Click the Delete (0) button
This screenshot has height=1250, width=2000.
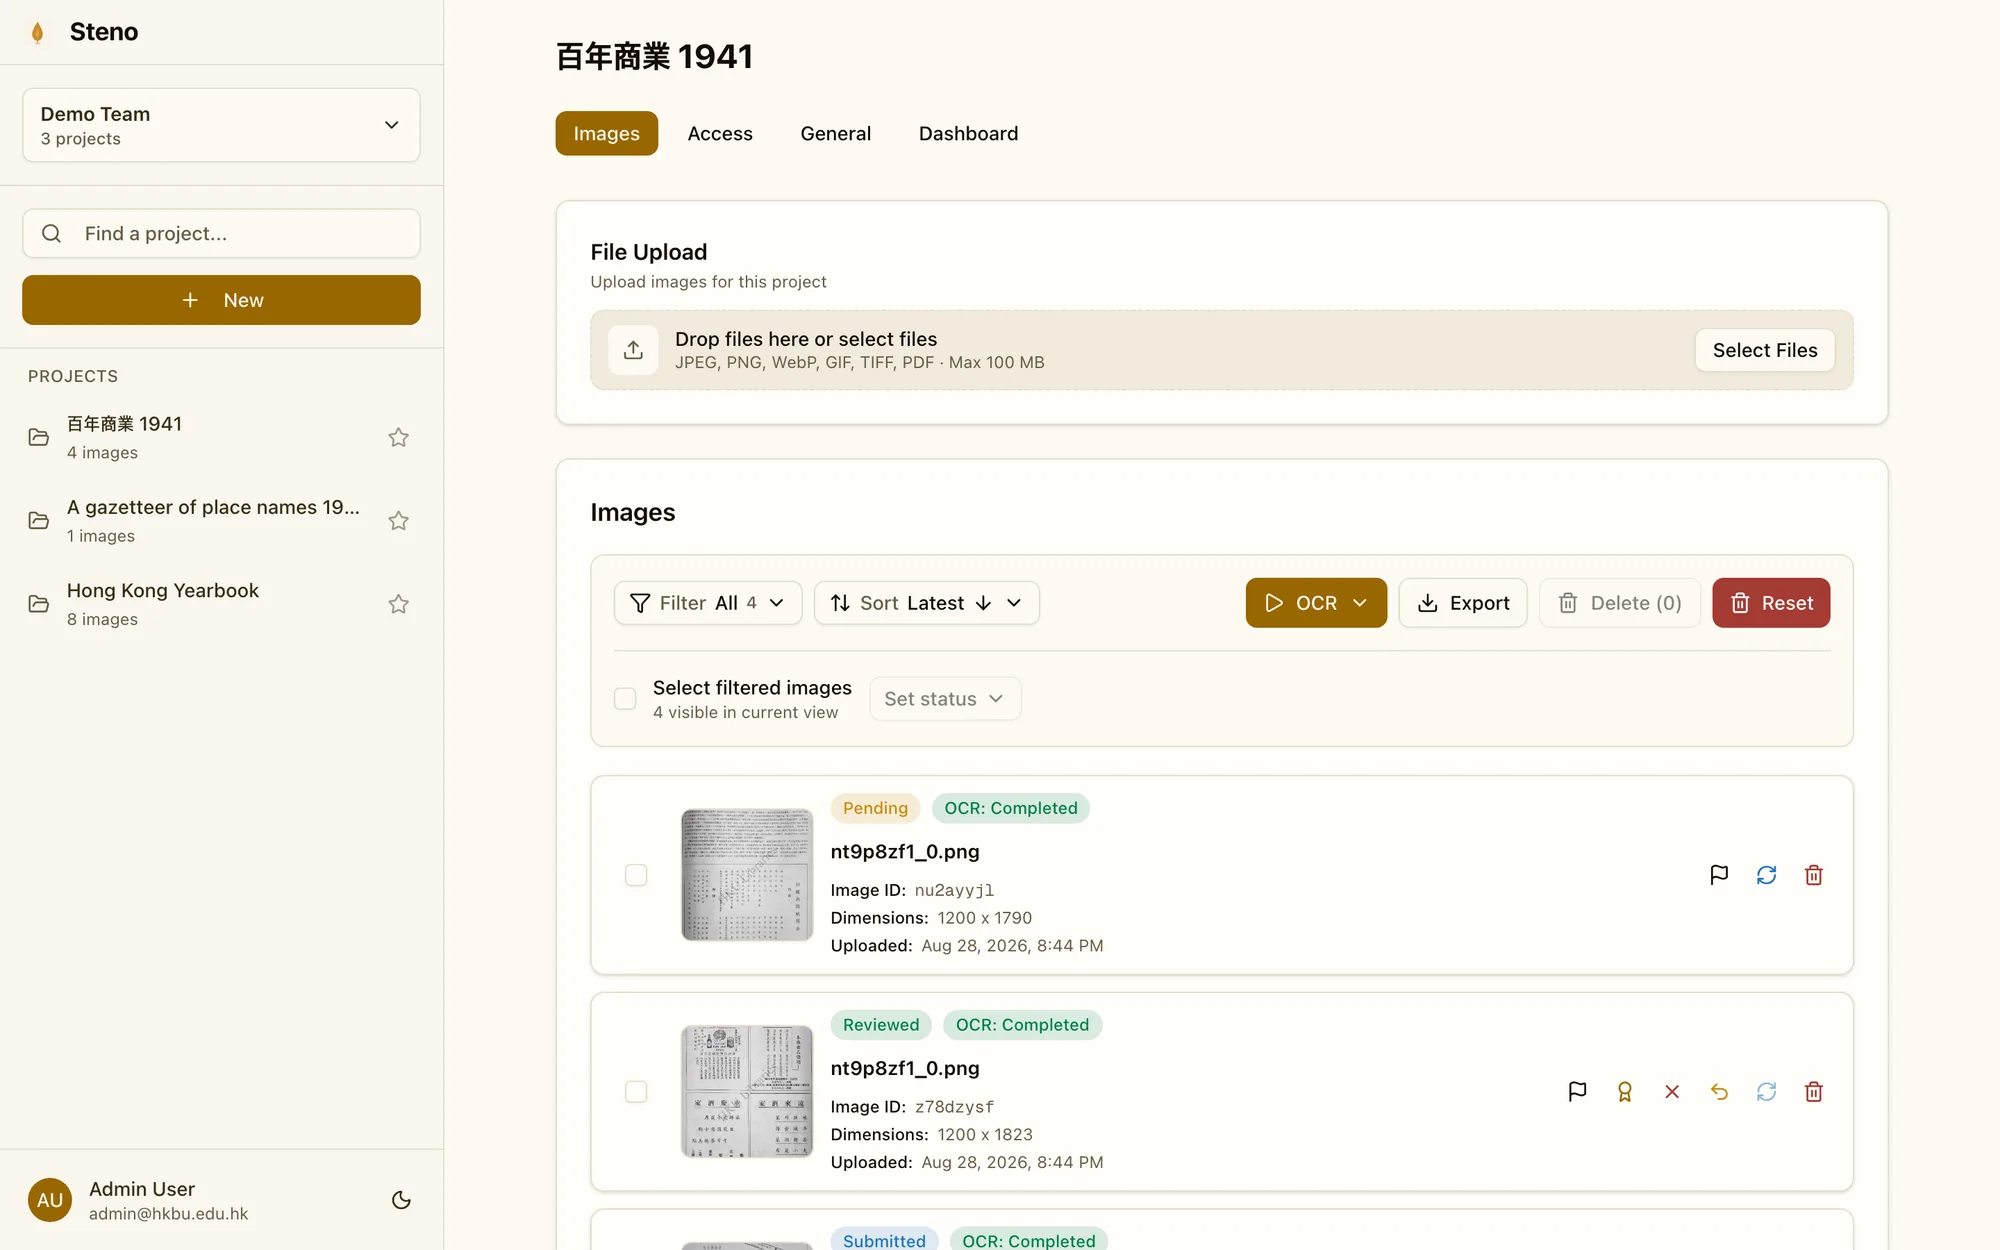pyautogui.click(x=1620, y=603)
